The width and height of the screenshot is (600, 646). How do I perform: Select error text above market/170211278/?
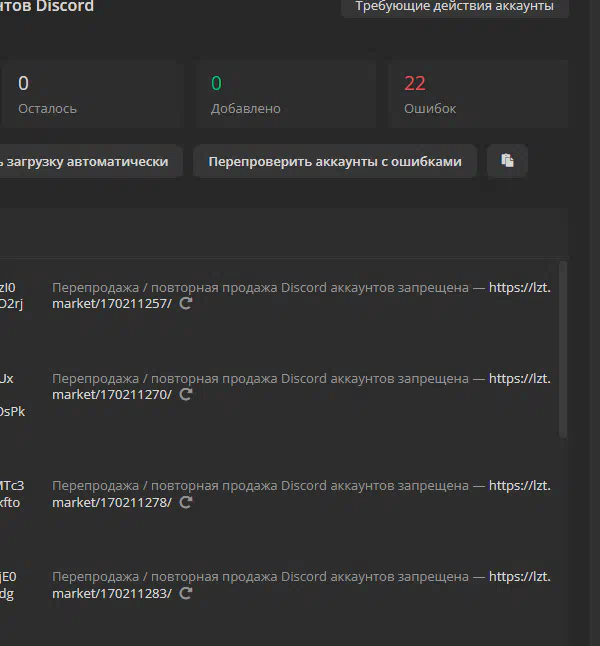click(260, 486)
